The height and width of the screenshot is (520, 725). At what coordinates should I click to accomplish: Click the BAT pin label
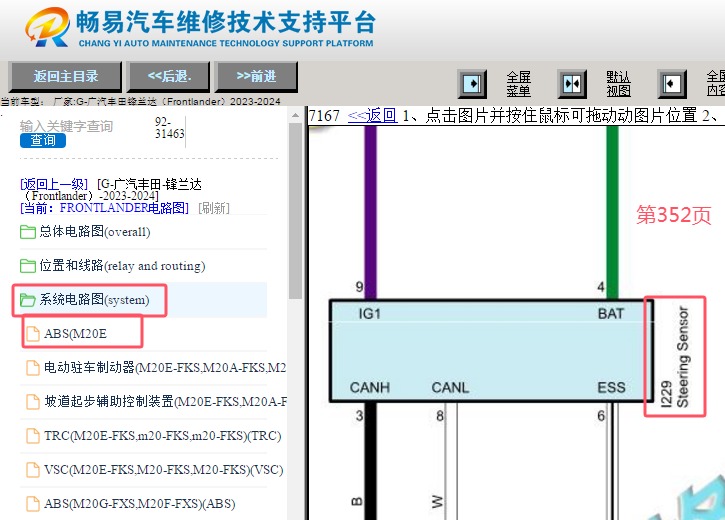[611, 314]
